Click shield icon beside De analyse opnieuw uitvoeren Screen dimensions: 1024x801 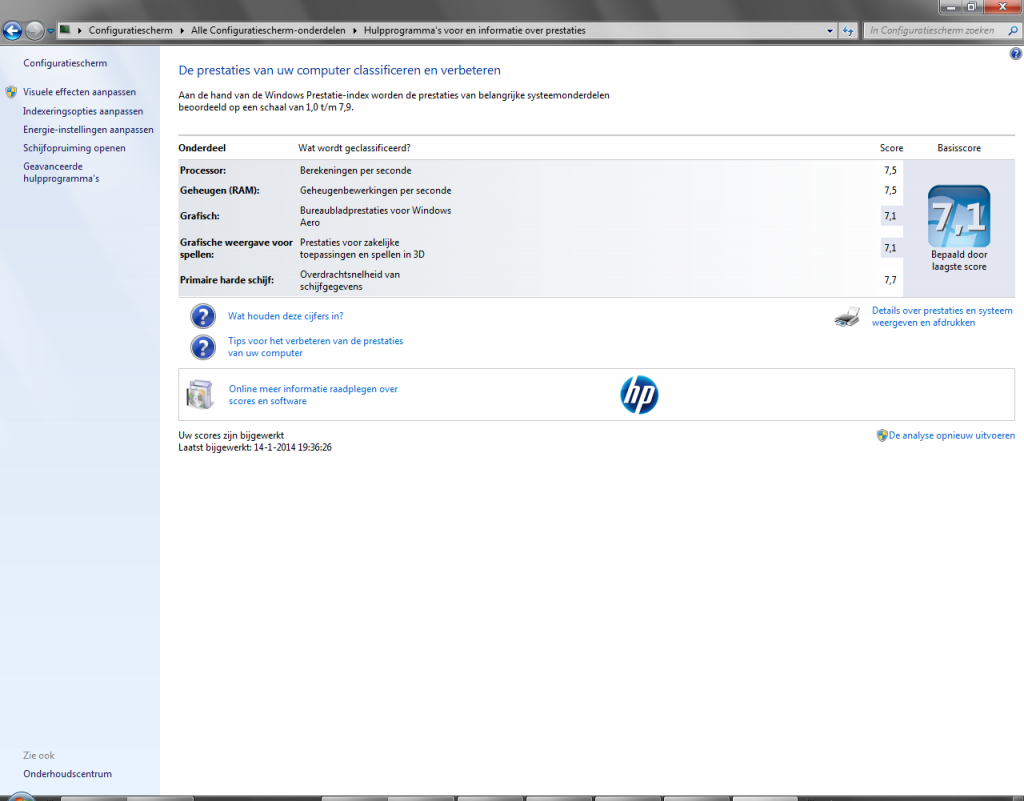click(x=882, y=435)
